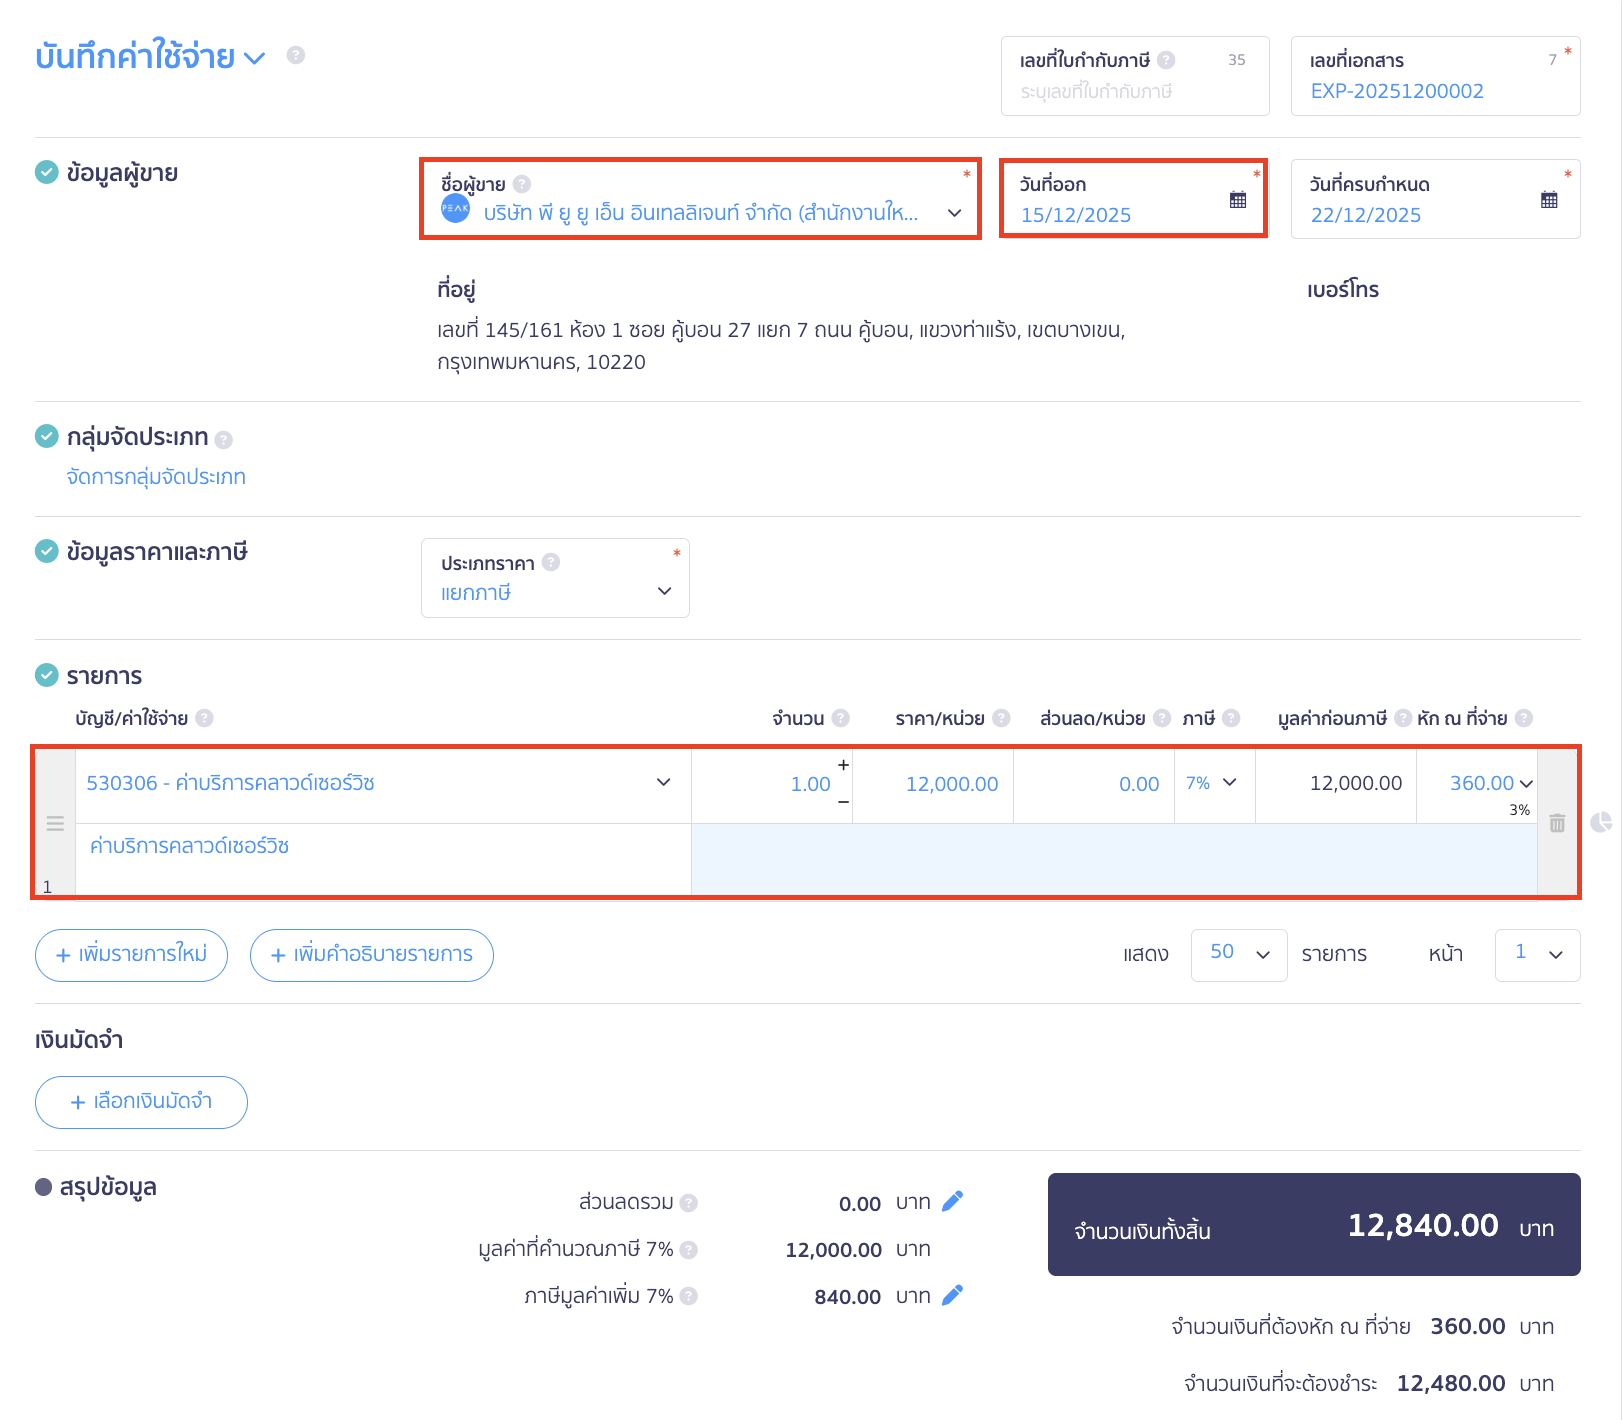Expand the 530306 expense account dropdown
This screenshot has height=1420, width=1622.
(x=662, y=783)
